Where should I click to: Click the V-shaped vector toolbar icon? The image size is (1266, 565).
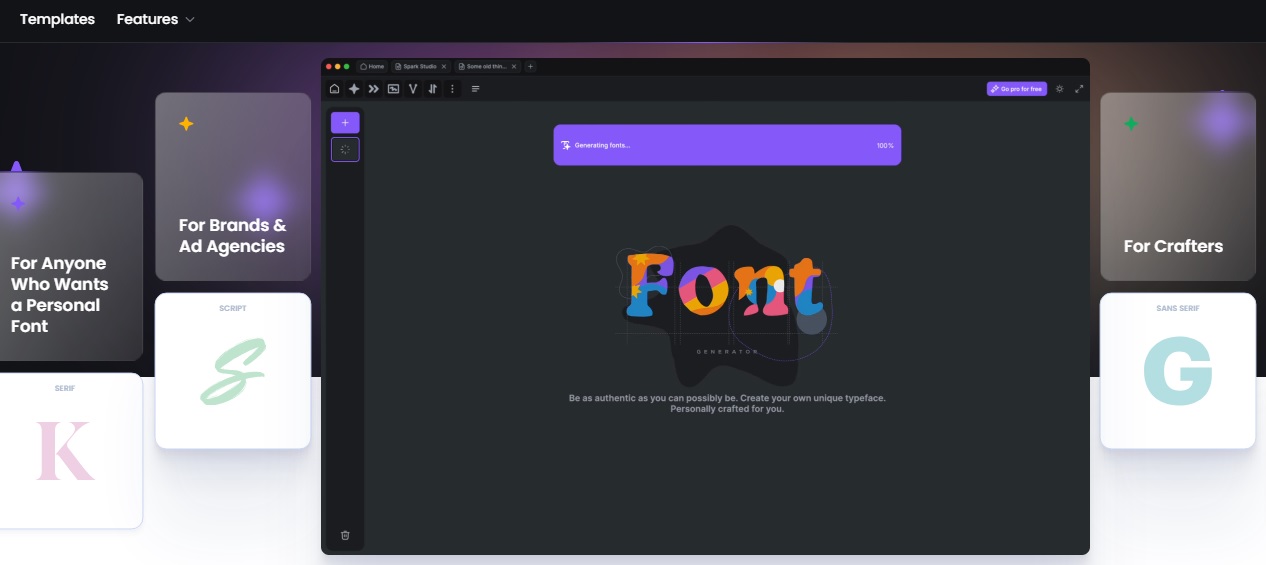413,89
